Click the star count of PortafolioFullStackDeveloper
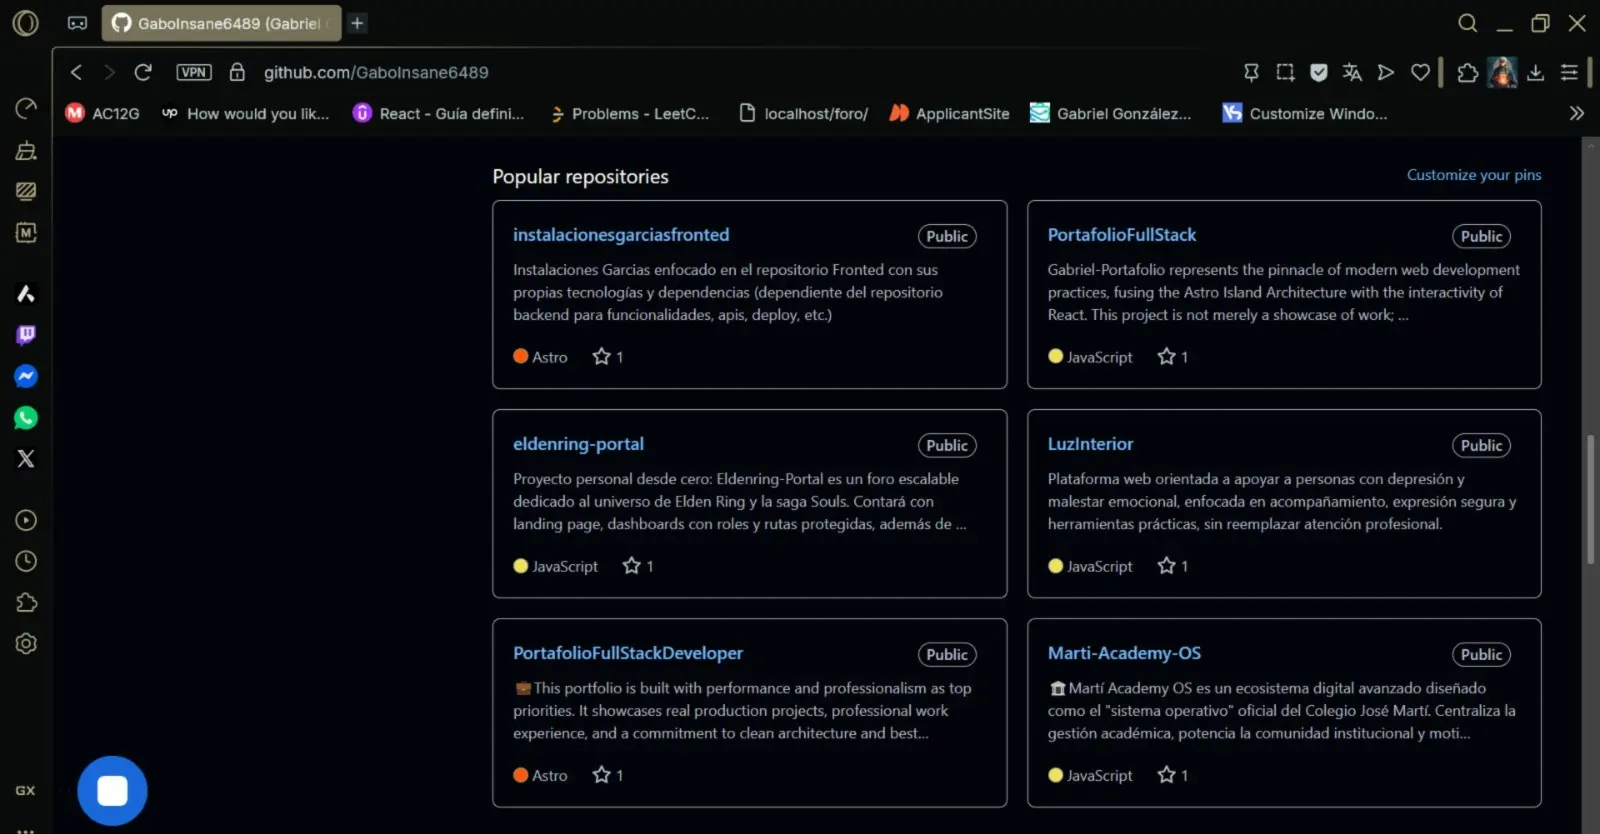Image resolution: width=1600 pixels, height=834 pixels. [x=608, y=775]
